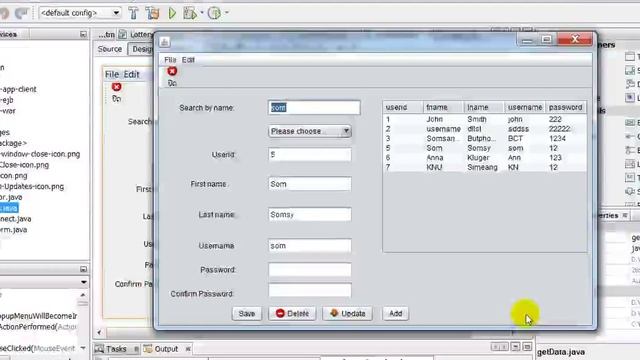The image size is (640, 360).
Task: Click the Userid input field
Action: 310,155
